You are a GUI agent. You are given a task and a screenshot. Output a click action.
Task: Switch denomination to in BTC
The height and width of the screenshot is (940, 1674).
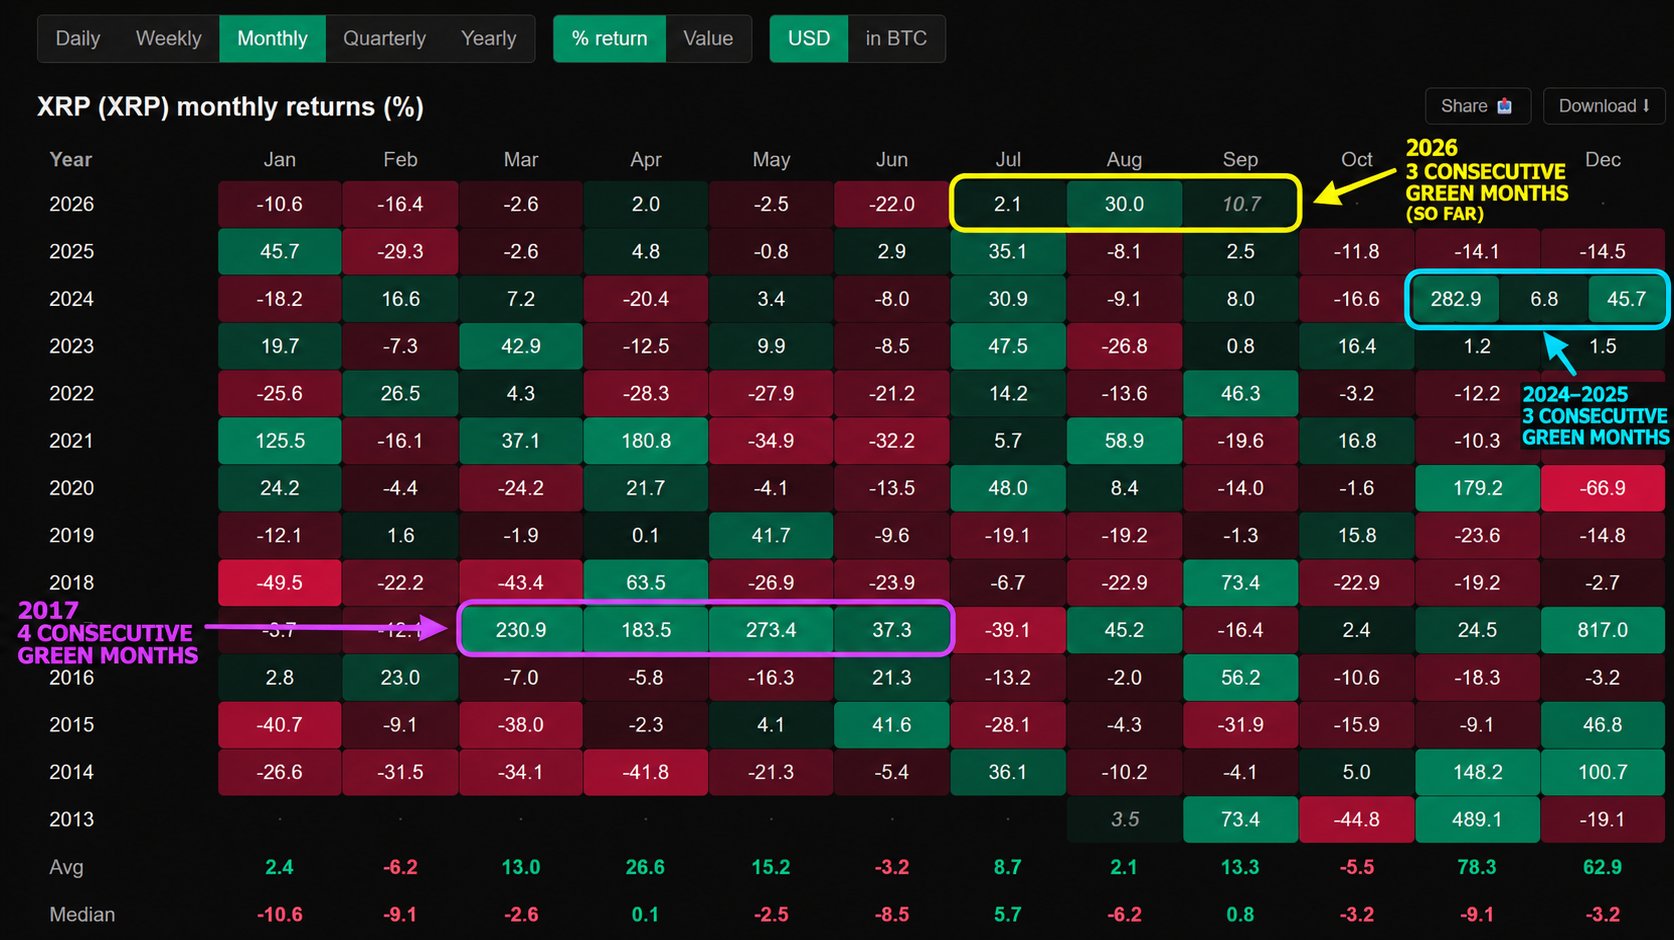896,39
